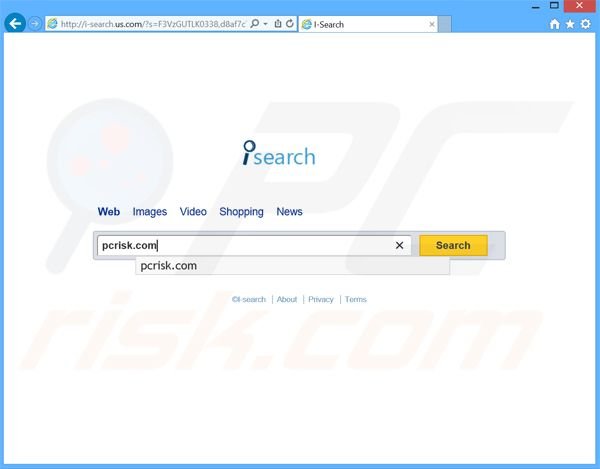Screen dimensions: 600x469
Task: Switch to News search
Action: pos(289,212)
